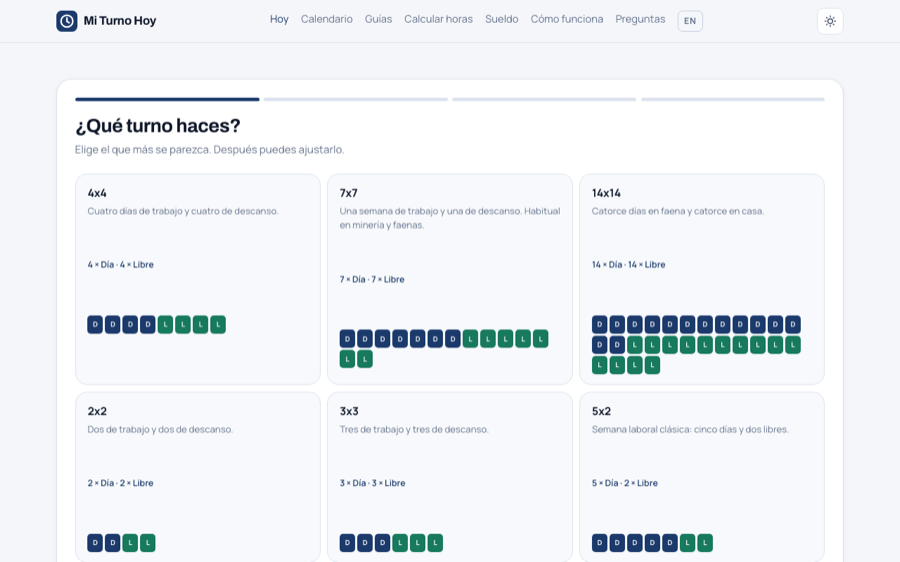900x562 pixels.
Task: Click the last L tile in 3x3 card
Action: tap(435, 542)
